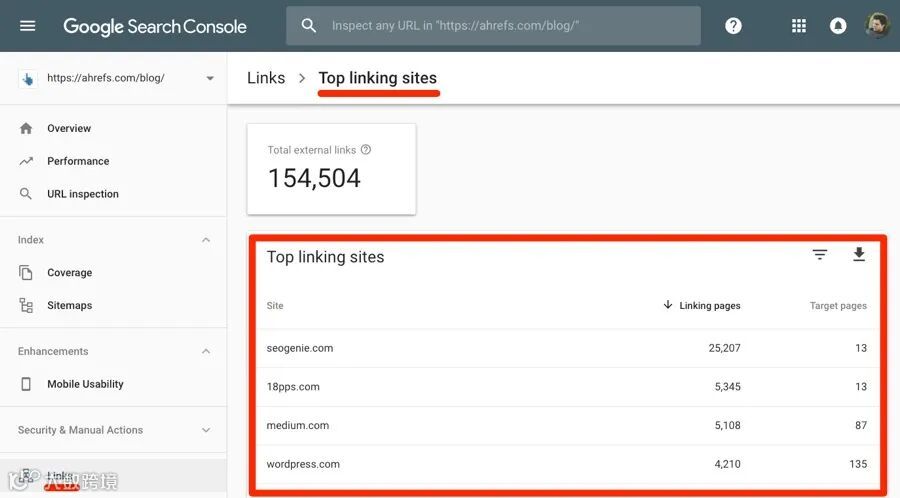Collapse the Enhancements section chevron
The height and width of the screenshot is (498, 900).
click(x=206, y=351)
